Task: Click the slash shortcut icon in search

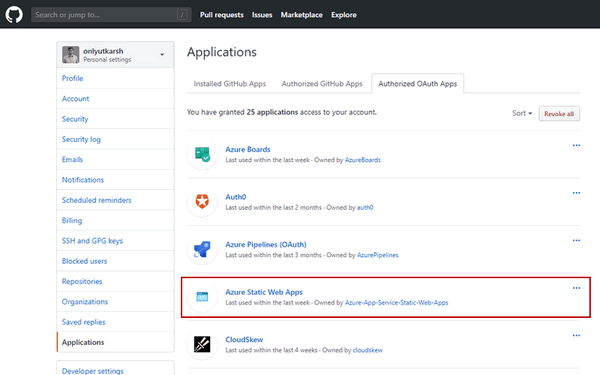Action: (182, 15)
